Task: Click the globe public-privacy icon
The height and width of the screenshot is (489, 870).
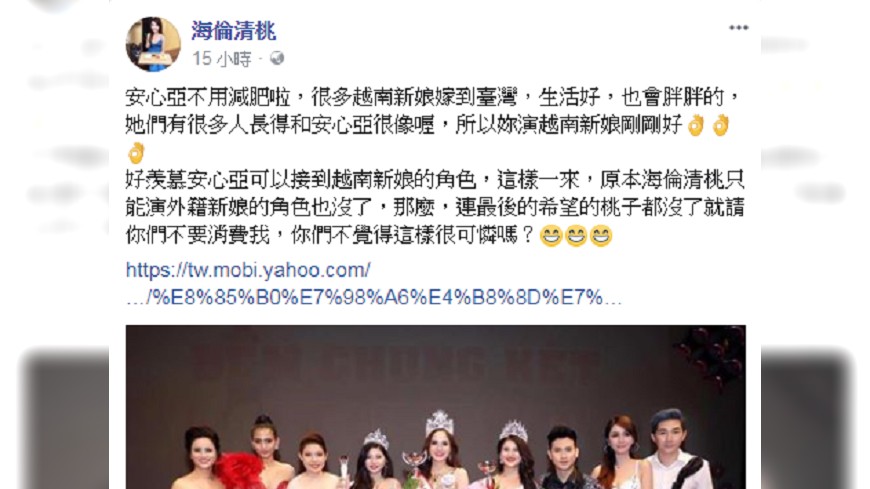Action: coord(276,58)
